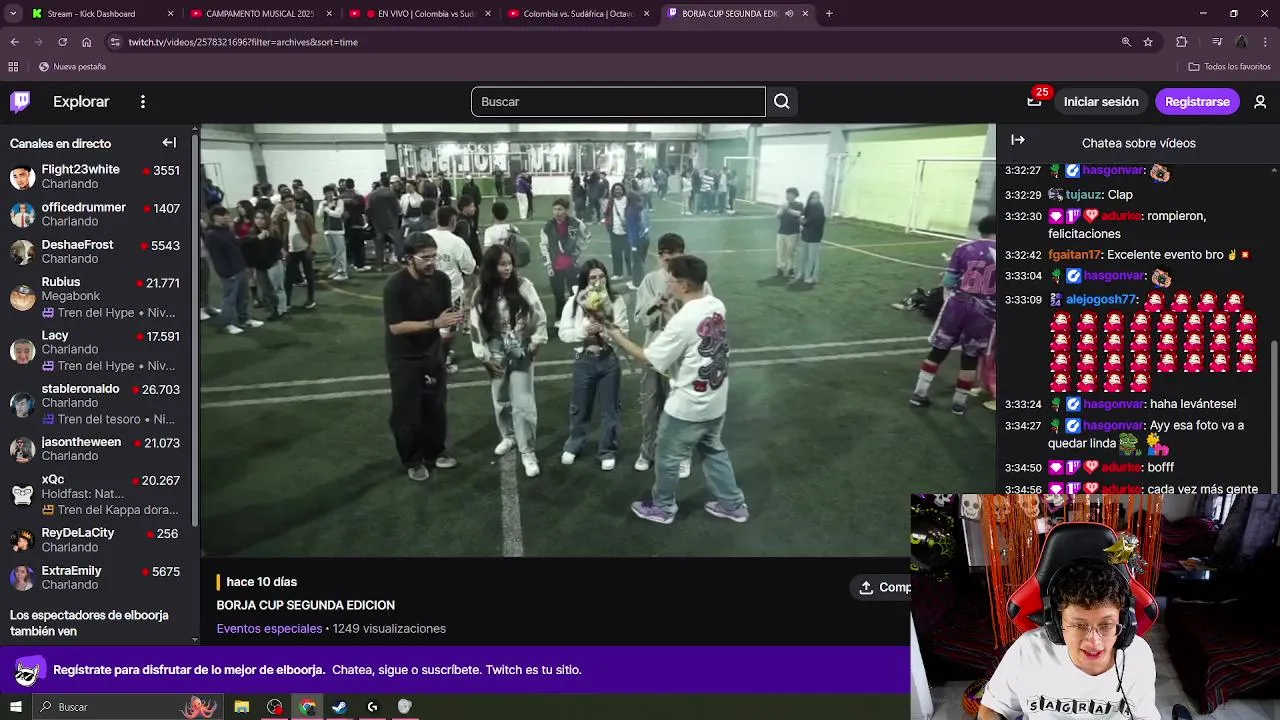The height and width of the screenshot is (720, 1280).
Task: Go back in browser history
Action: point(14,42)
